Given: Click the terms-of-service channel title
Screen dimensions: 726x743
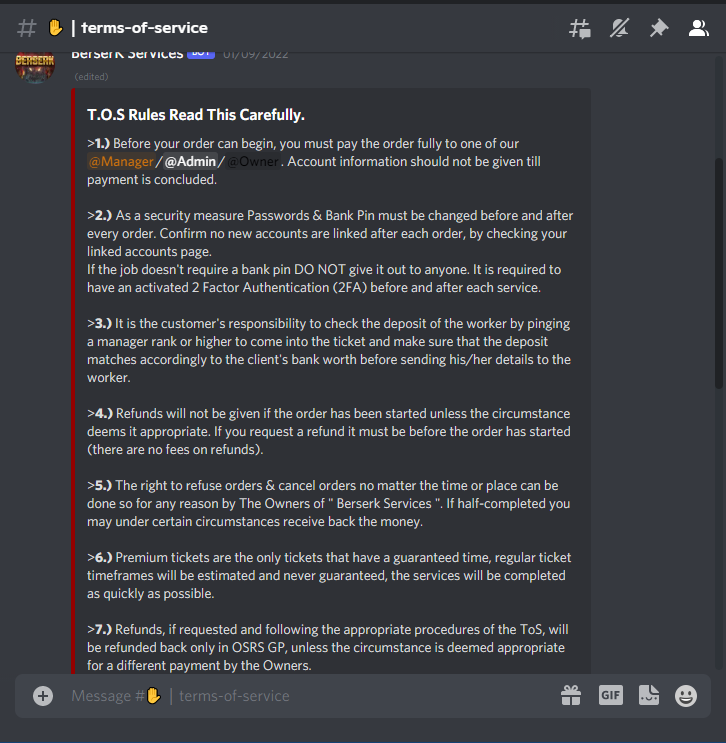Looking at the screenshot, I should coord(144,28).
